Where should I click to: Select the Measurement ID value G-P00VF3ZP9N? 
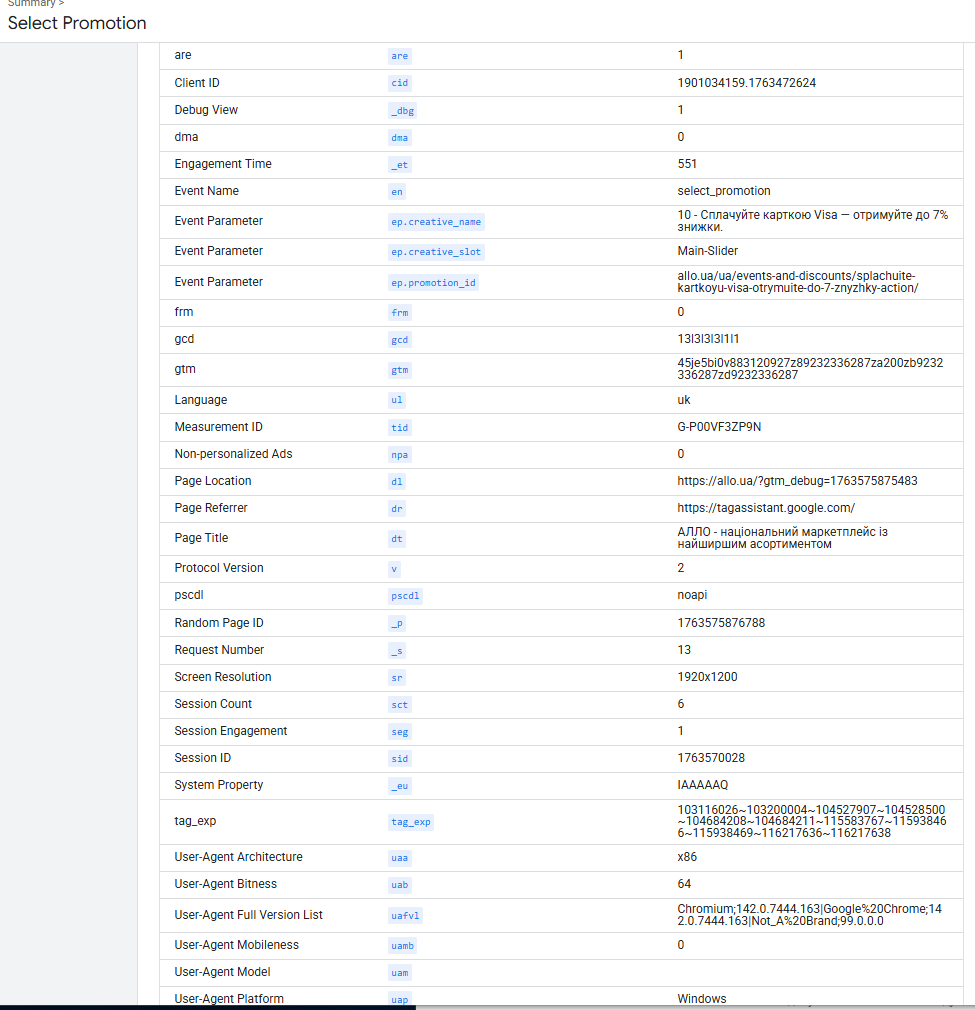tap(719, 427)
